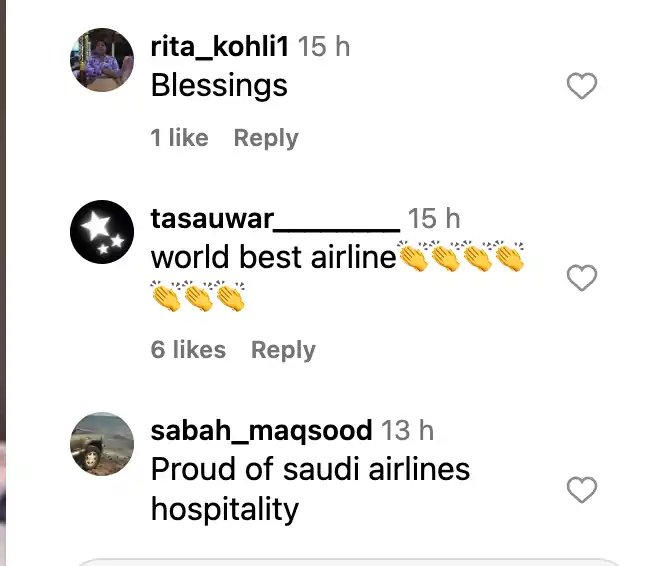Click the 15 h timestamp on tasauwar's comment

click(434, 219)
